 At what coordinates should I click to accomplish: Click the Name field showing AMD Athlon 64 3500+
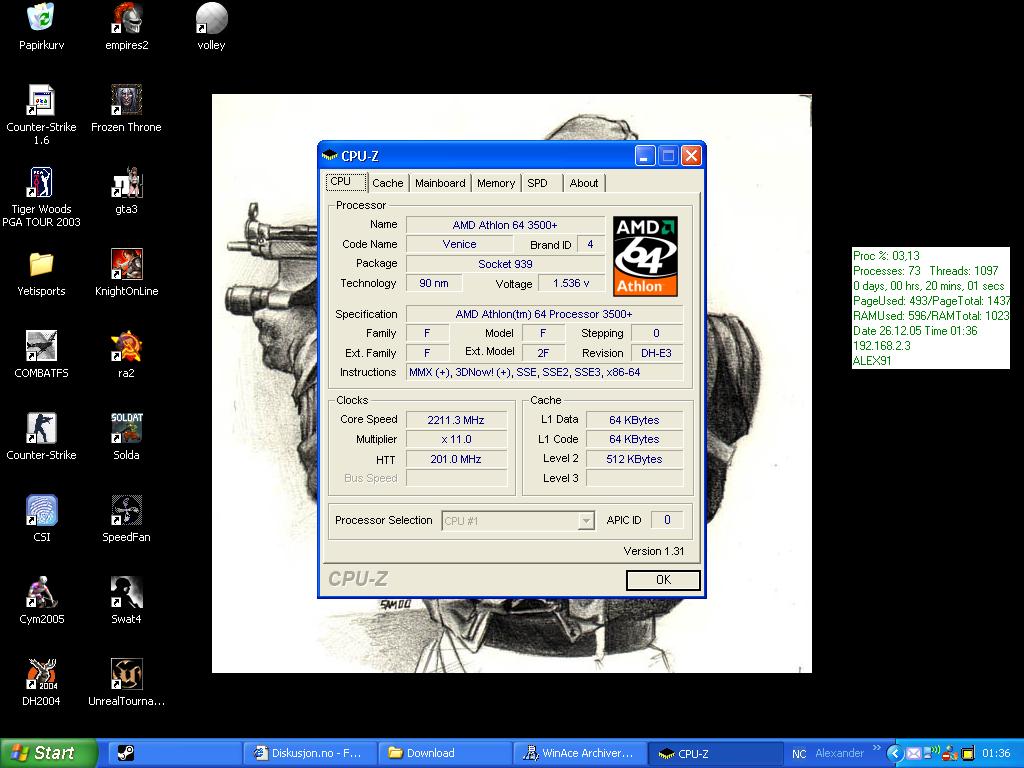505,225
